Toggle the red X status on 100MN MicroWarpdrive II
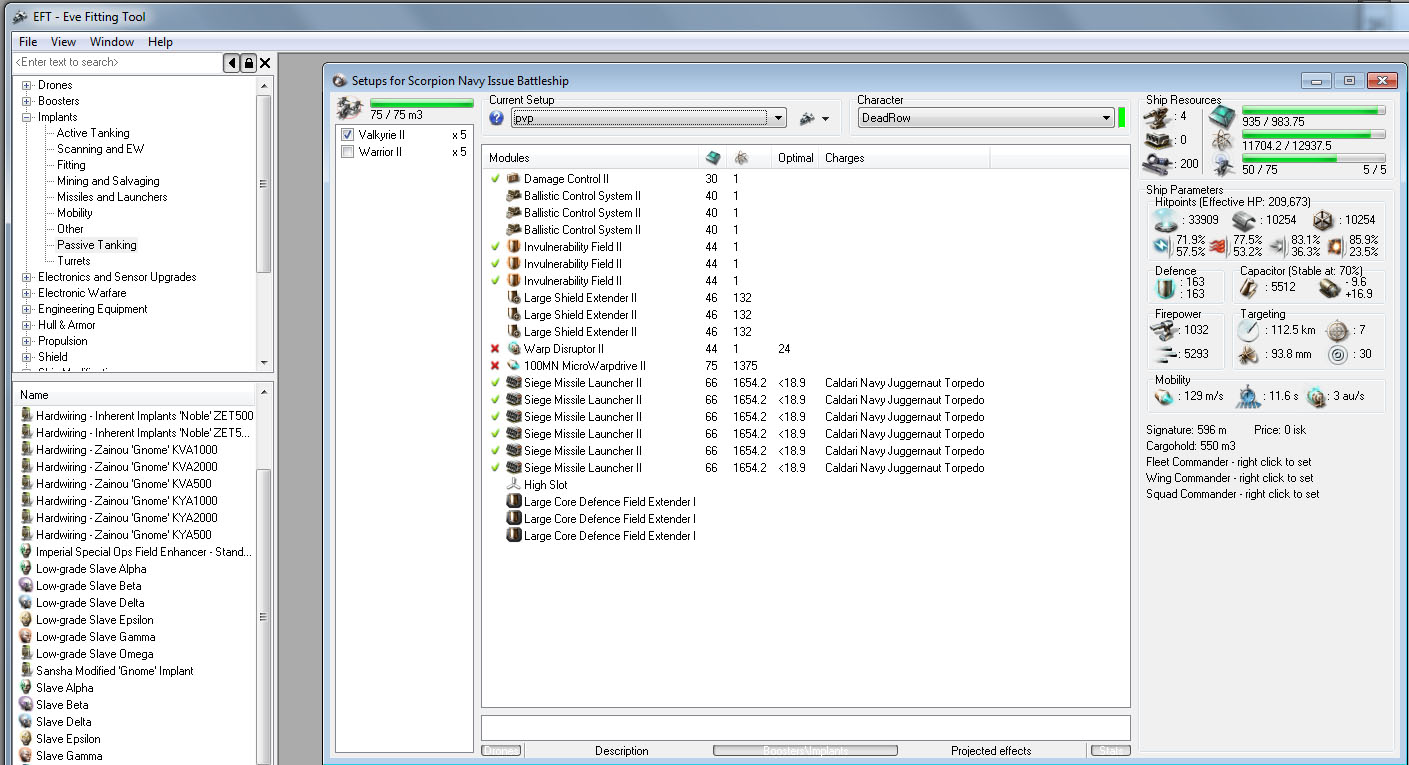1409x765 pixels. click(495, 366)
